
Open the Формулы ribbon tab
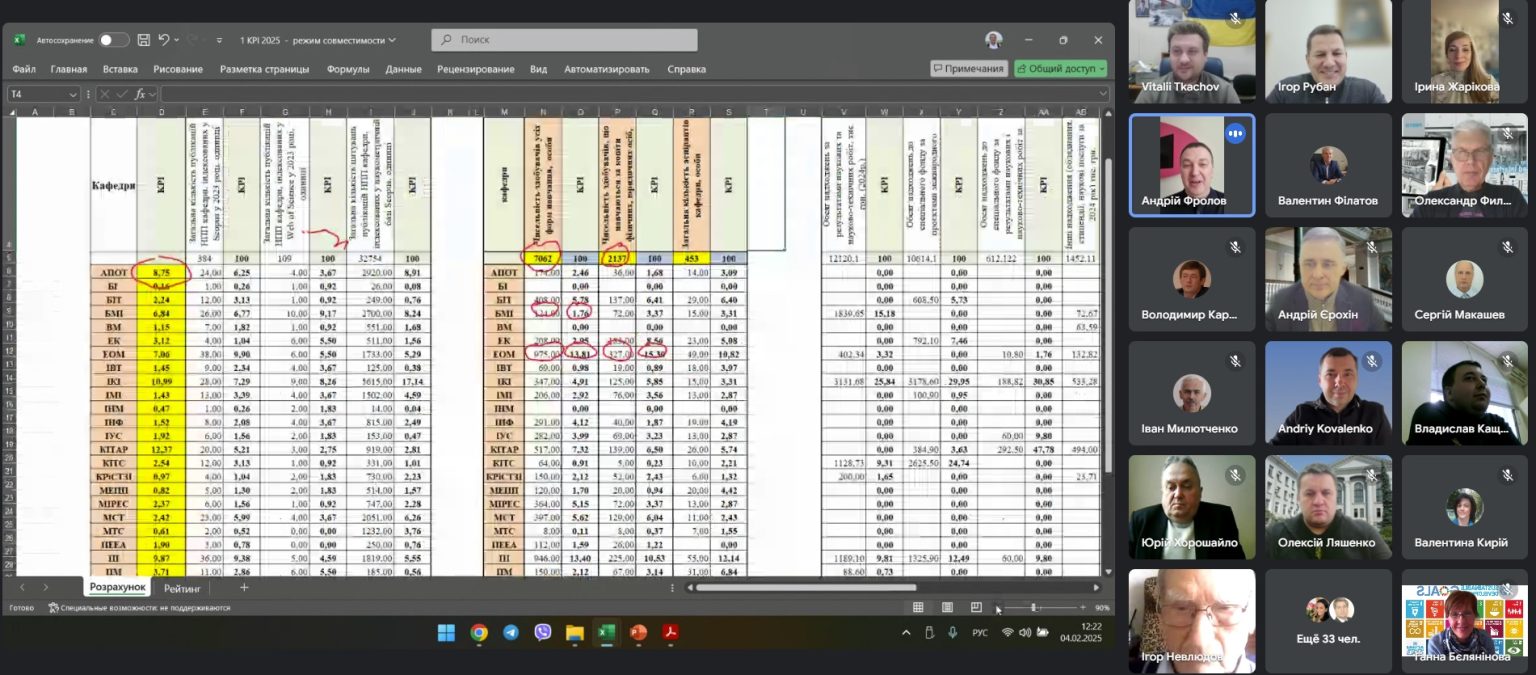click(x=348, y=69)
